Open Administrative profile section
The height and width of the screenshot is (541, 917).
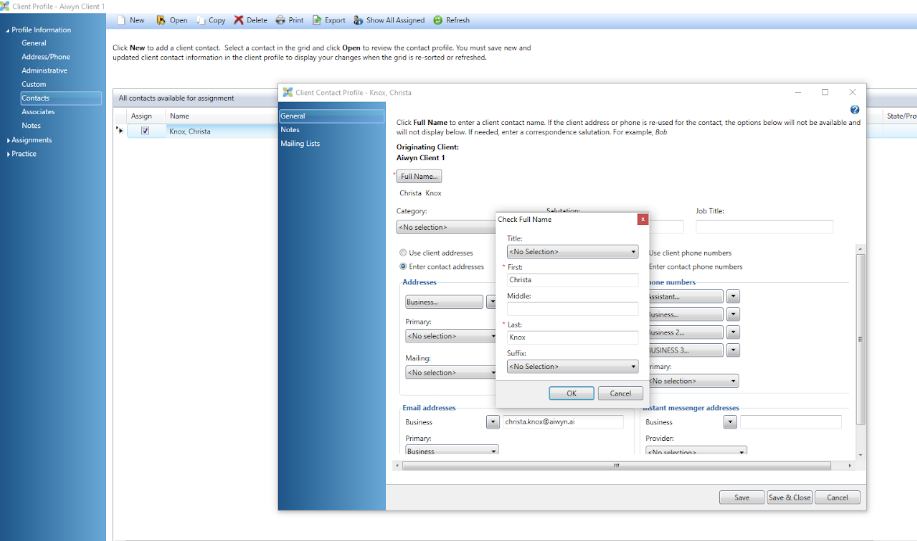coord(44,70)
